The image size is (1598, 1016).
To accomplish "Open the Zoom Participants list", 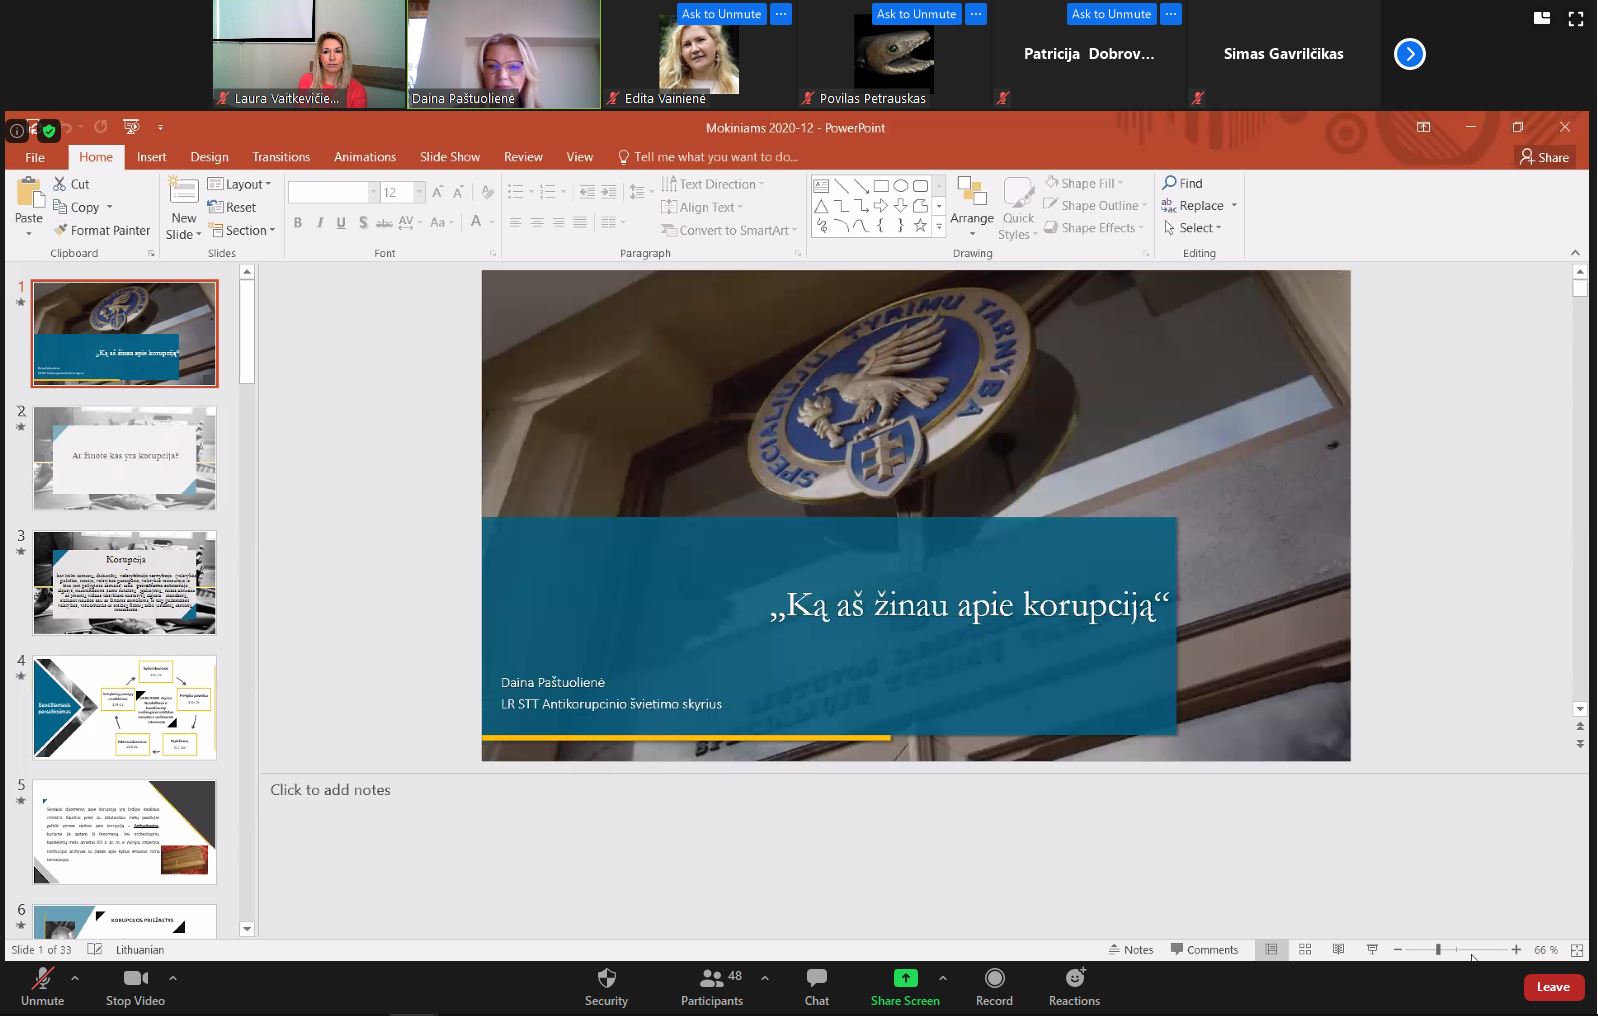I will pos(712,986).
